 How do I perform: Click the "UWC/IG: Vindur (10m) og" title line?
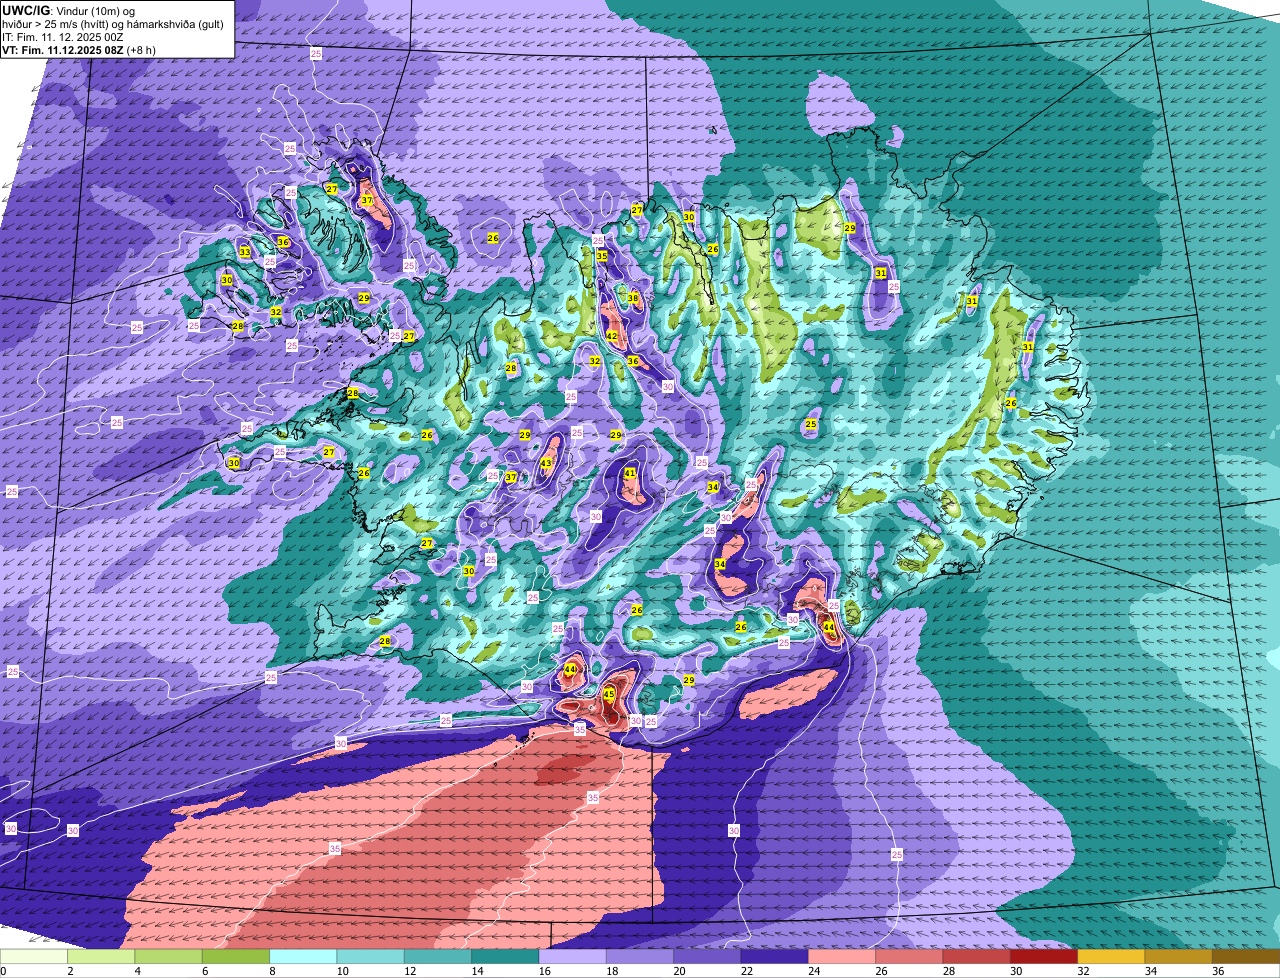68,9
